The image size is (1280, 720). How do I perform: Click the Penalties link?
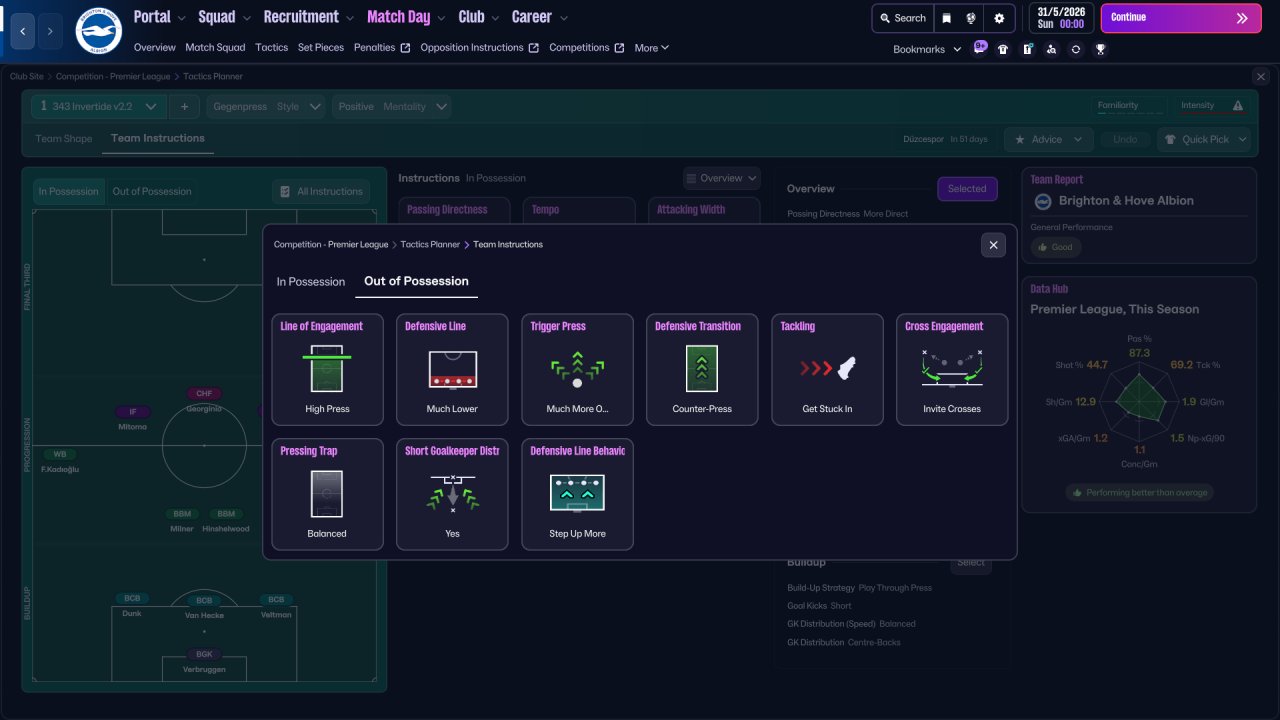382,47
